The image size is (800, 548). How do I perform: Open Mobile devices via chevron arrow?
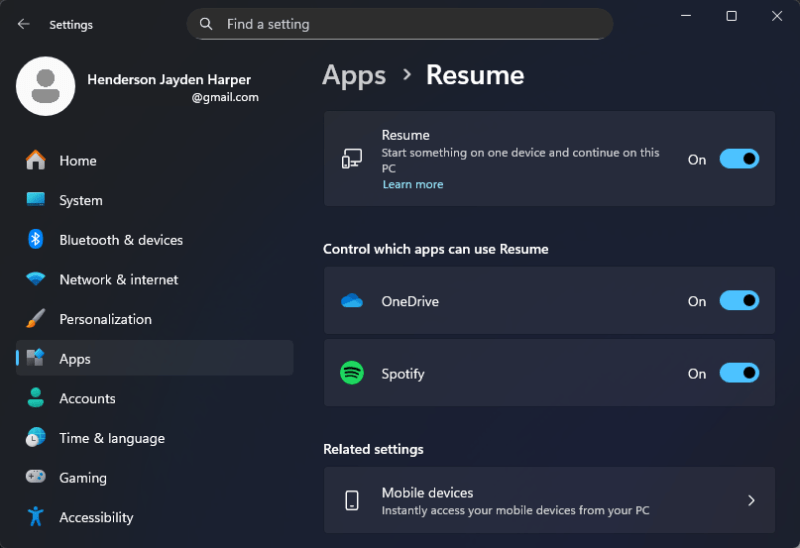tap(751, 500)
